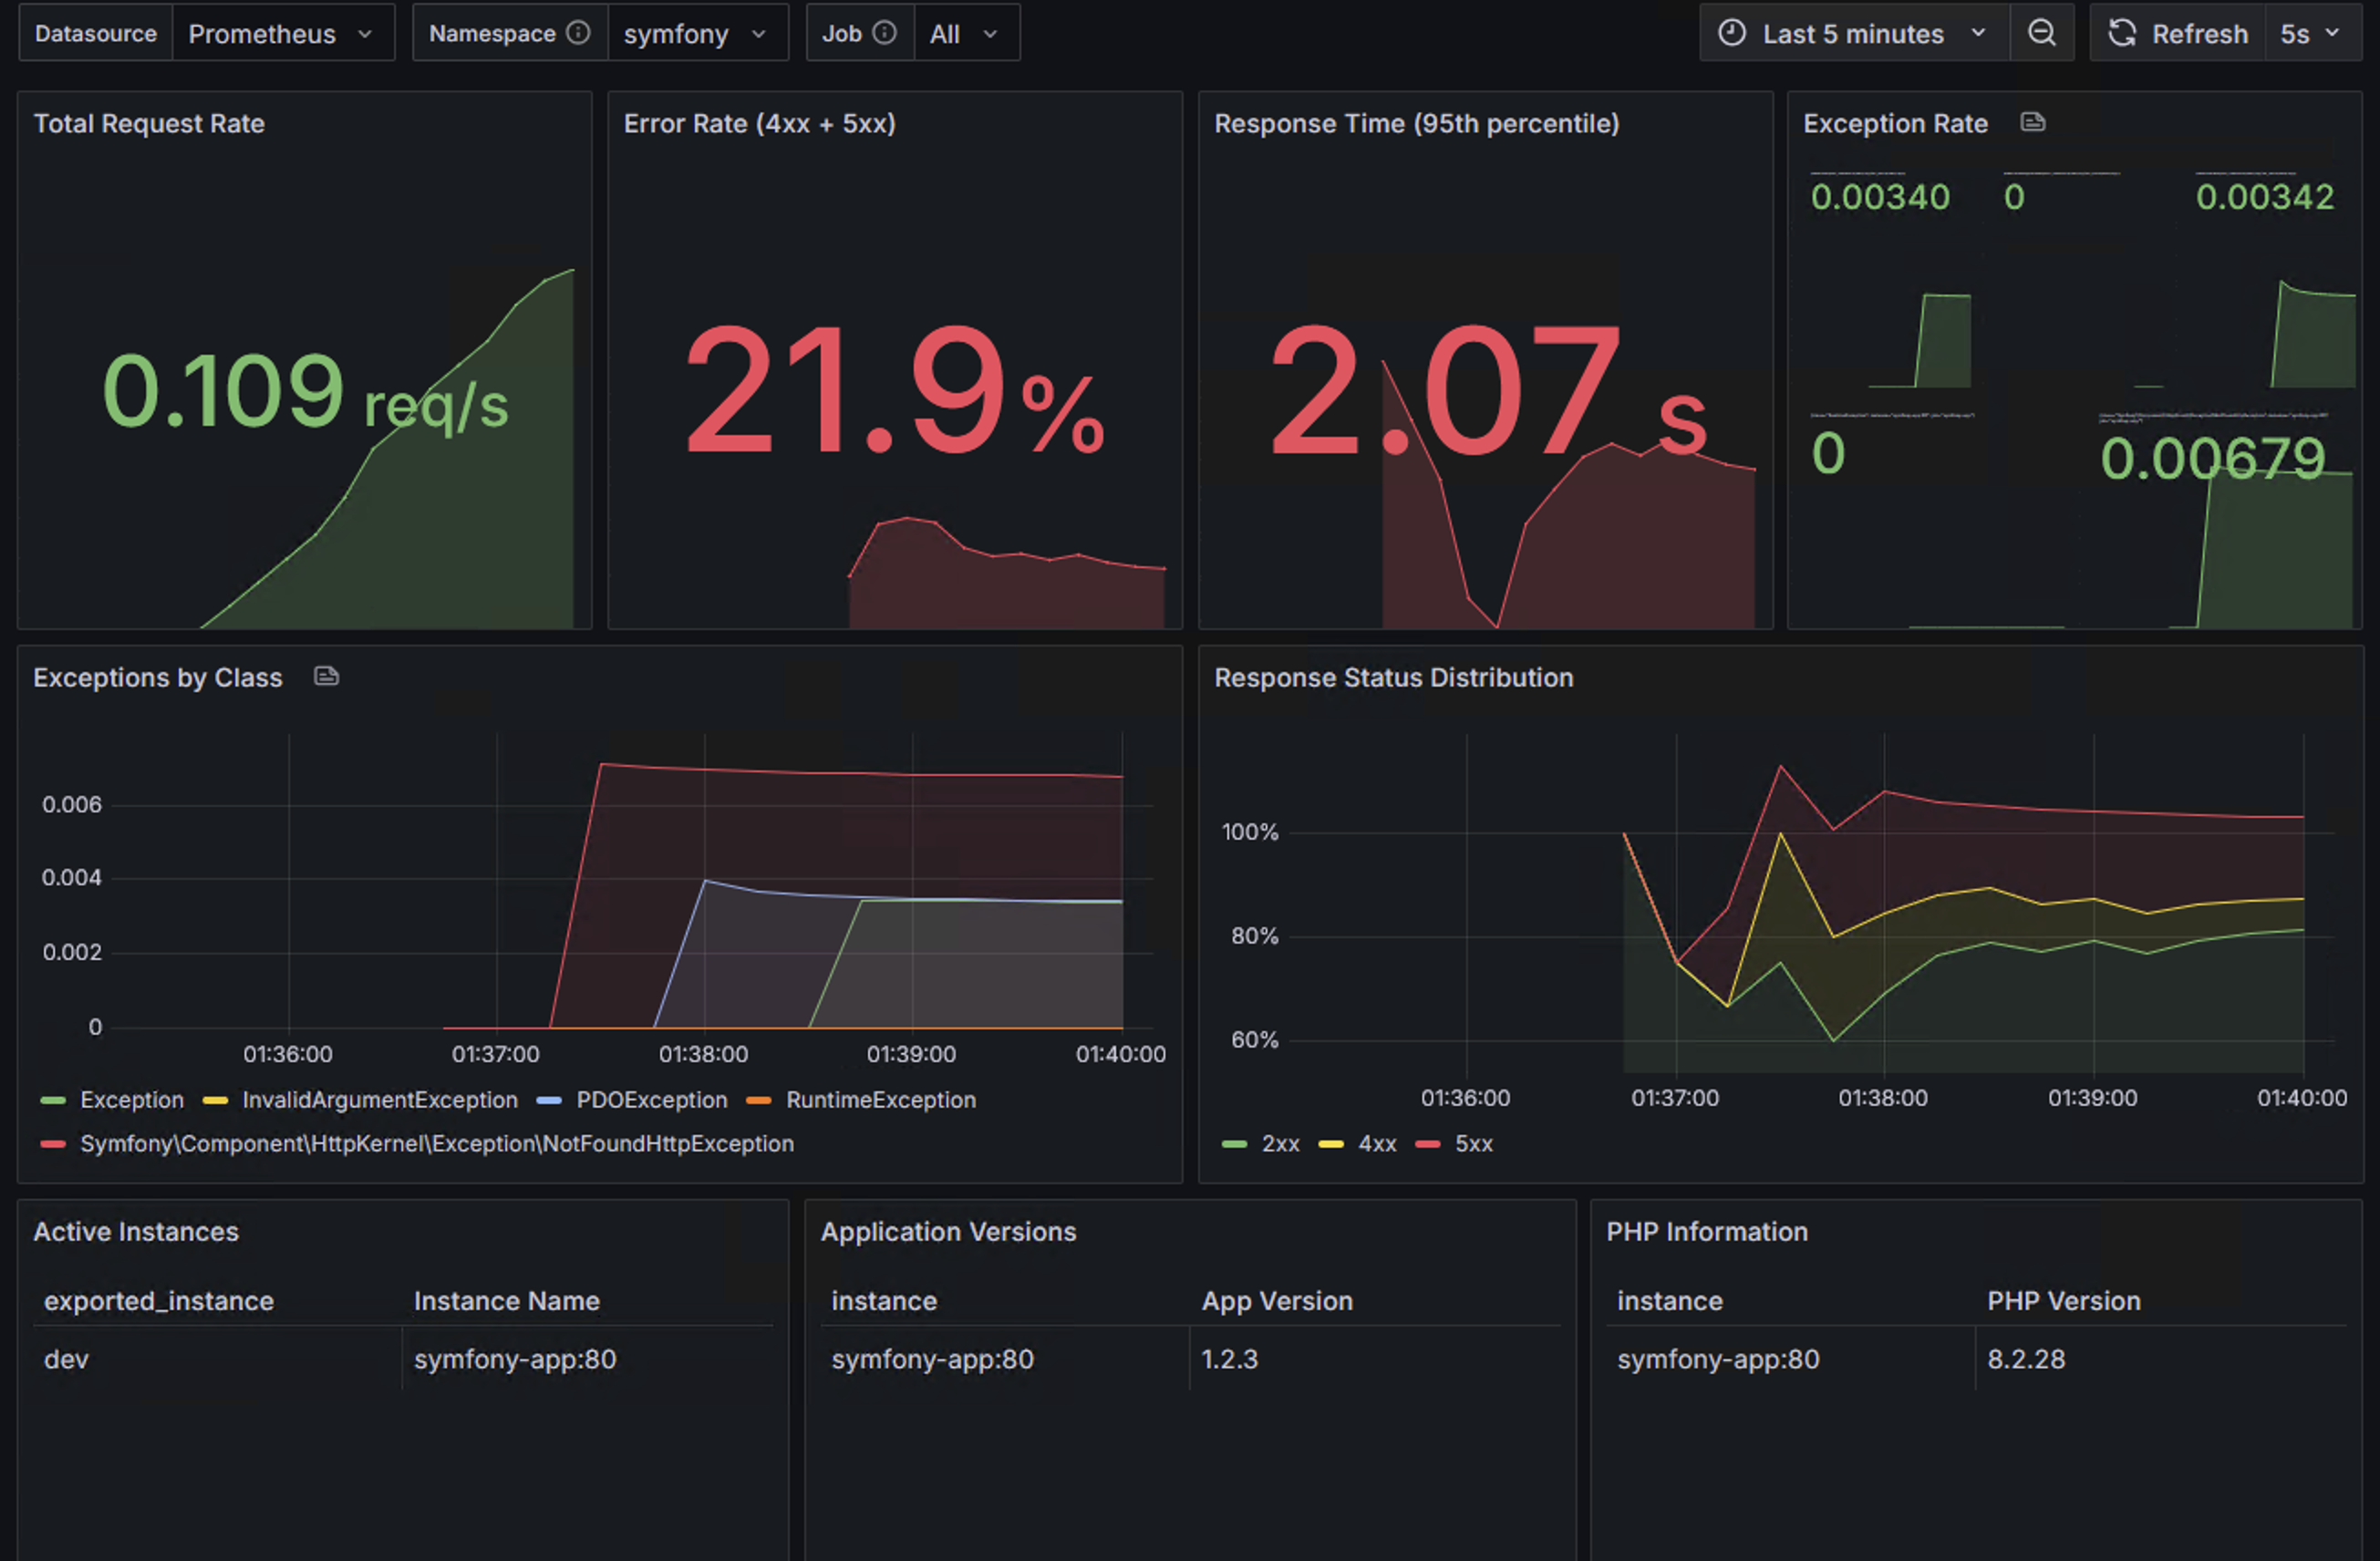The image size is (2380, 1561).
Task: Click the zoom out time range icon
Action: pyautogui.click(x=2041, y=33)
